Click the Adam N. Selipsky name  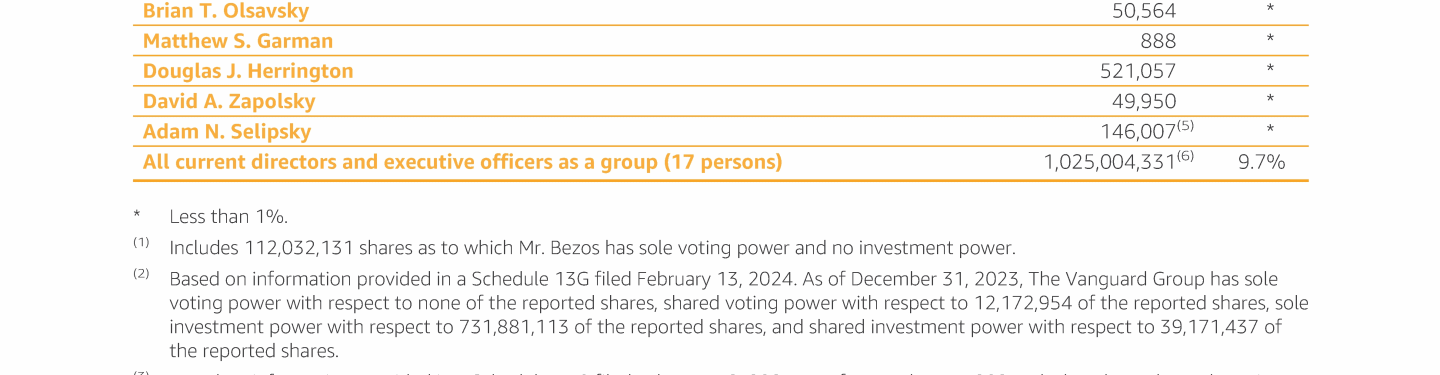(227, 132)
